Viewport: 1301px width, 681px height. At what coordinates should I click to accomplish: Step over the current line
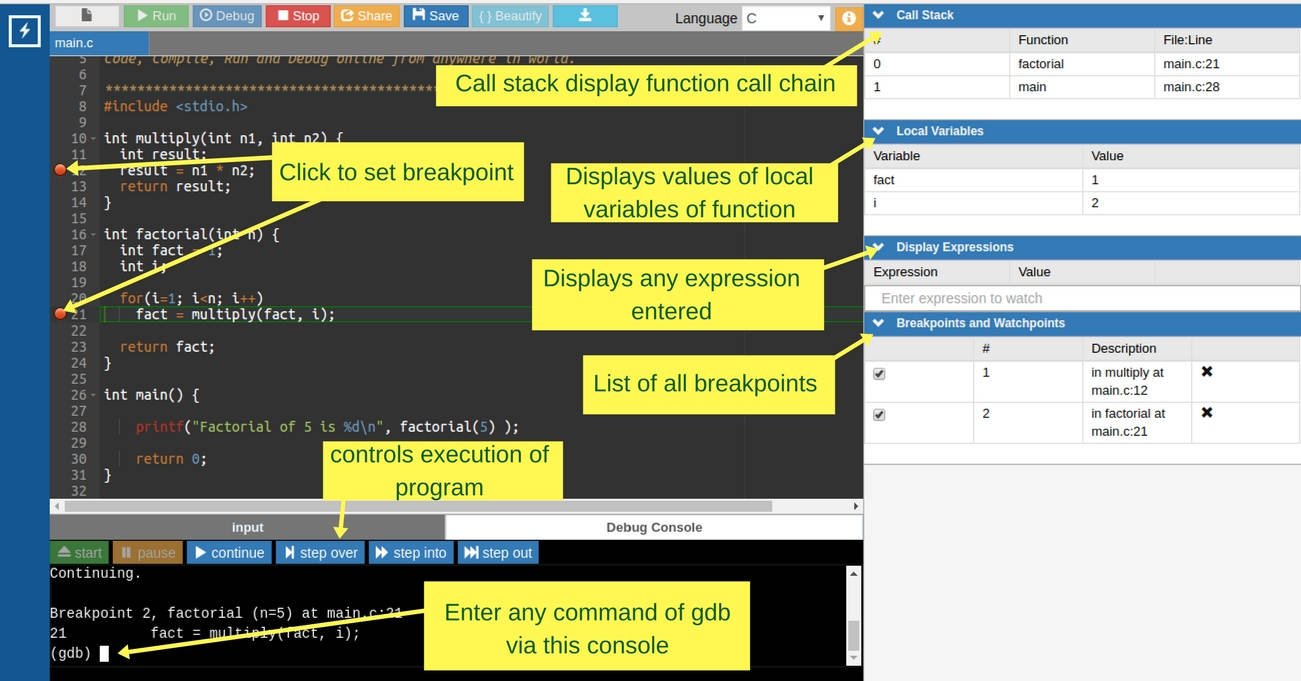click(320, 552)
